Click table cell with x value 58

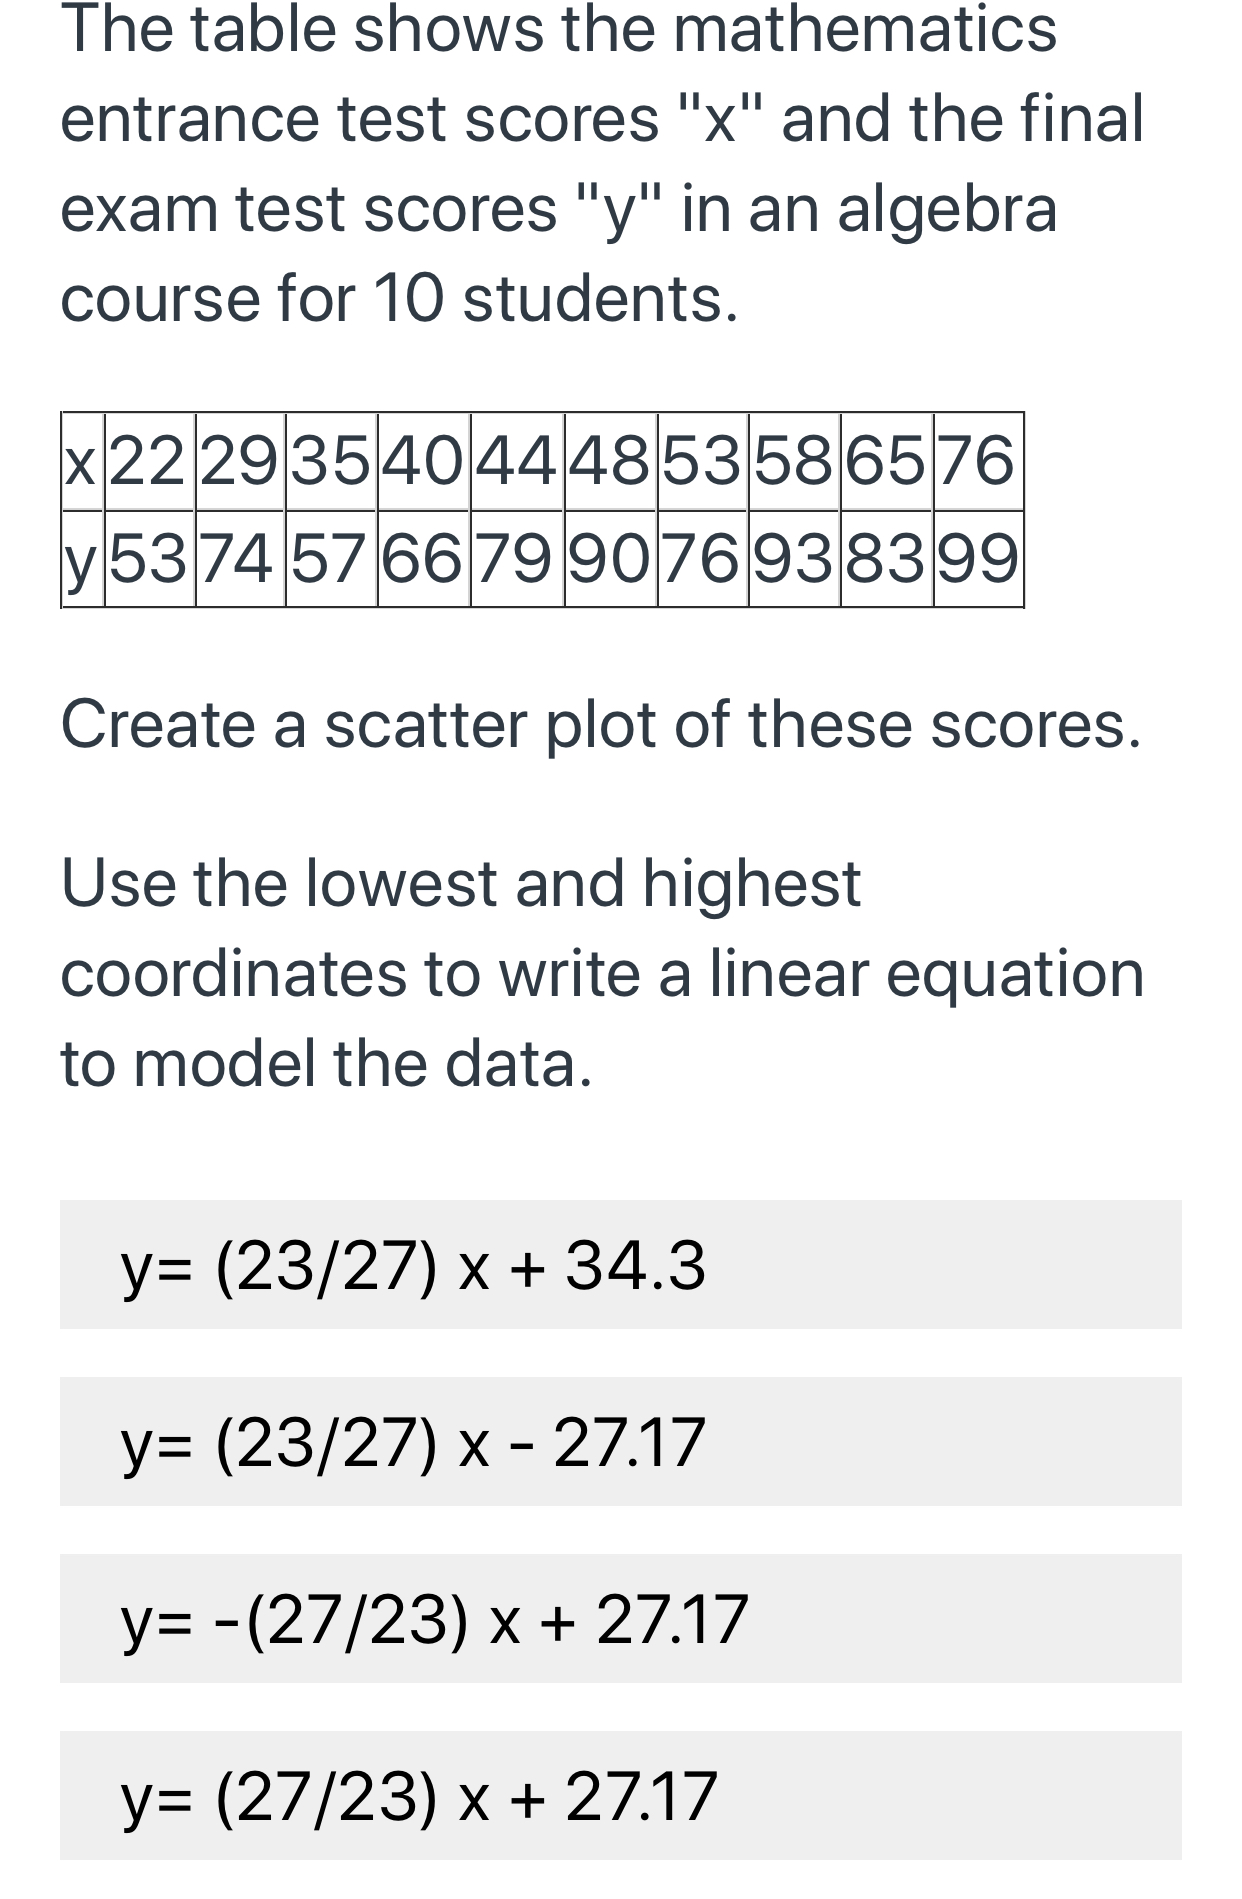click(794, 461)
